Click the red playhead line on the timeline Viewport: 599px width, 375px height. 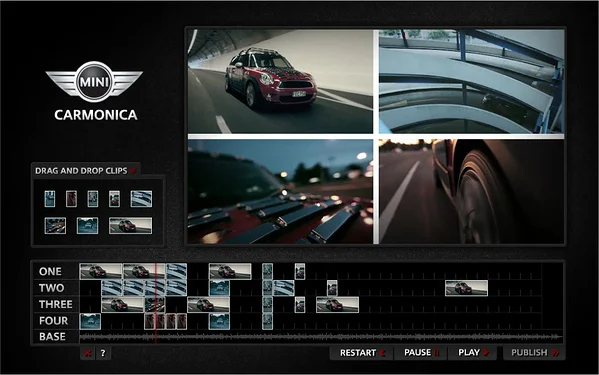[x=156, y=304]
